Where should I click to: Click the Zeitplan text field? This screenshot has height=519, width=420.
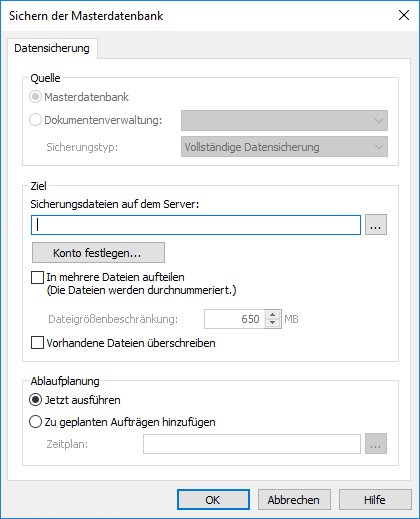click(x=252, y=444)
